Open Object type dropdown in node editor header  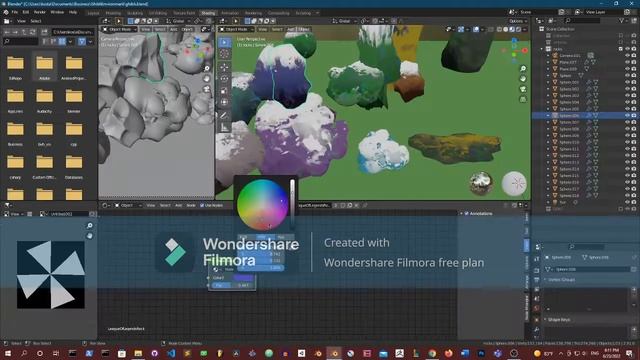(128, 205)
